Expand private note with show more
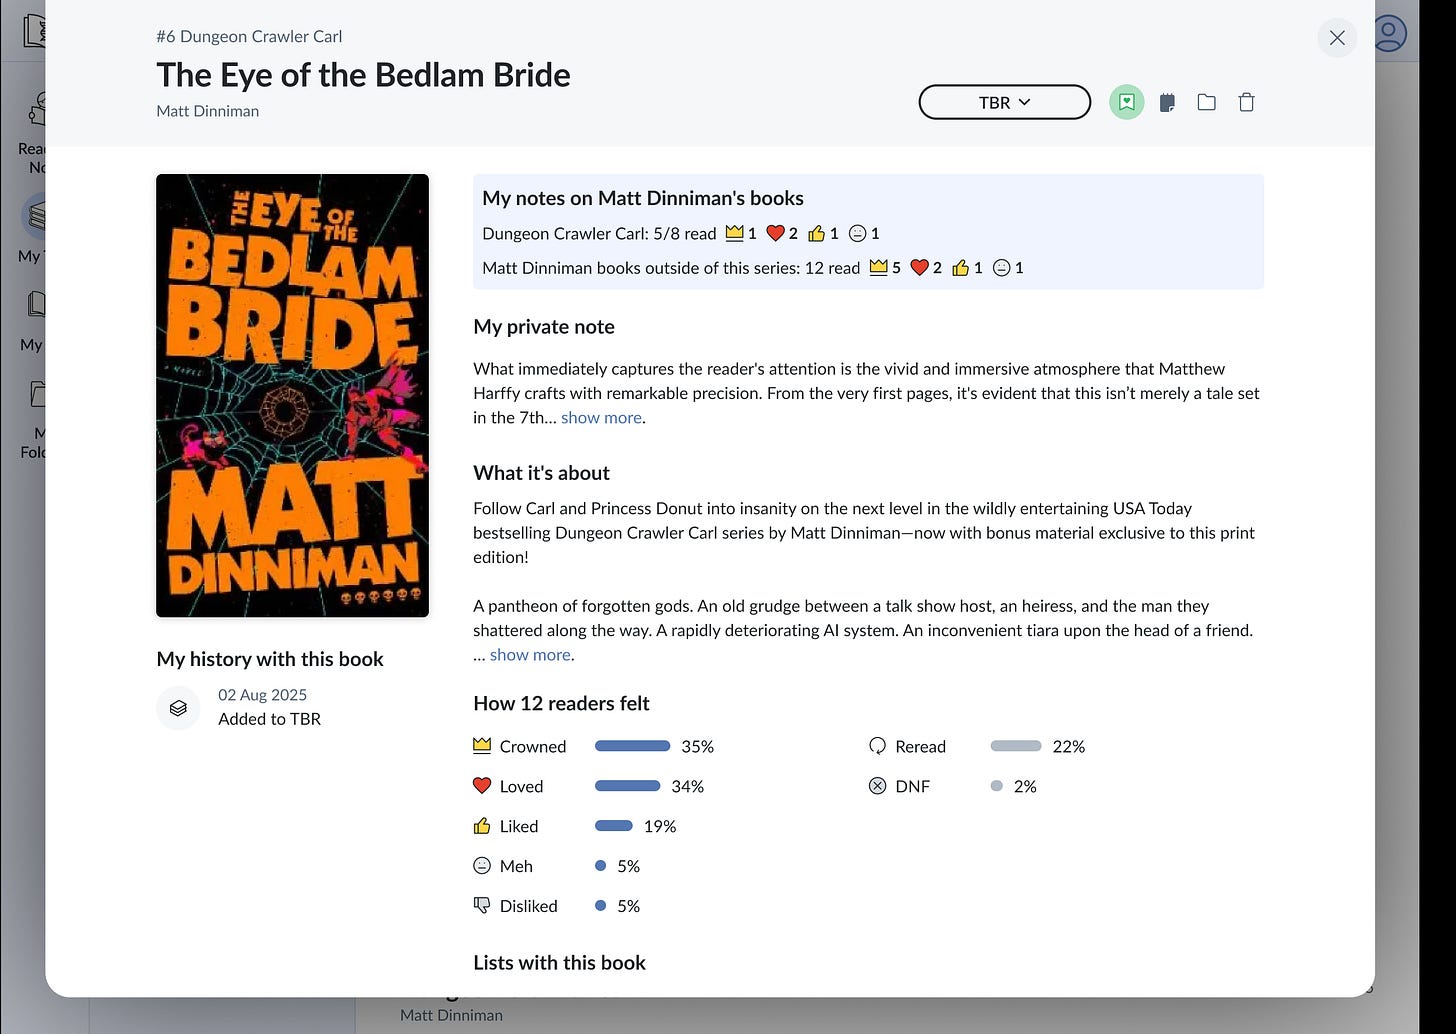Screen dimensions: 1456x1034 coord(601,418)
